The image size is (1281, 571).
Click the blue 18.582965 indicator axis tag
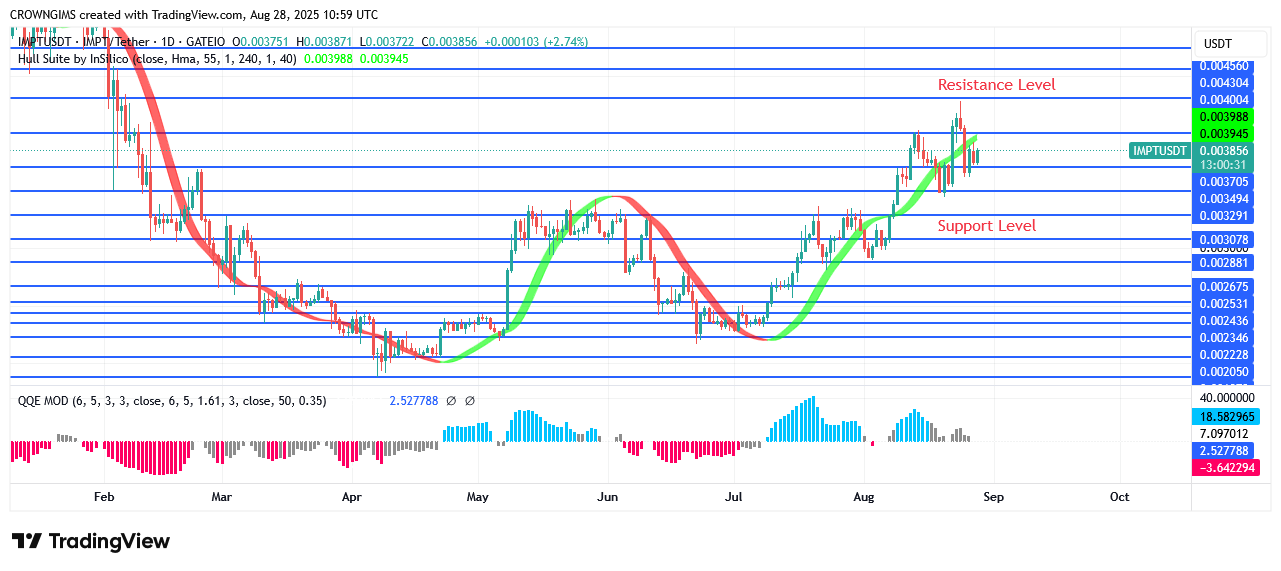(x=1225, y=415)
